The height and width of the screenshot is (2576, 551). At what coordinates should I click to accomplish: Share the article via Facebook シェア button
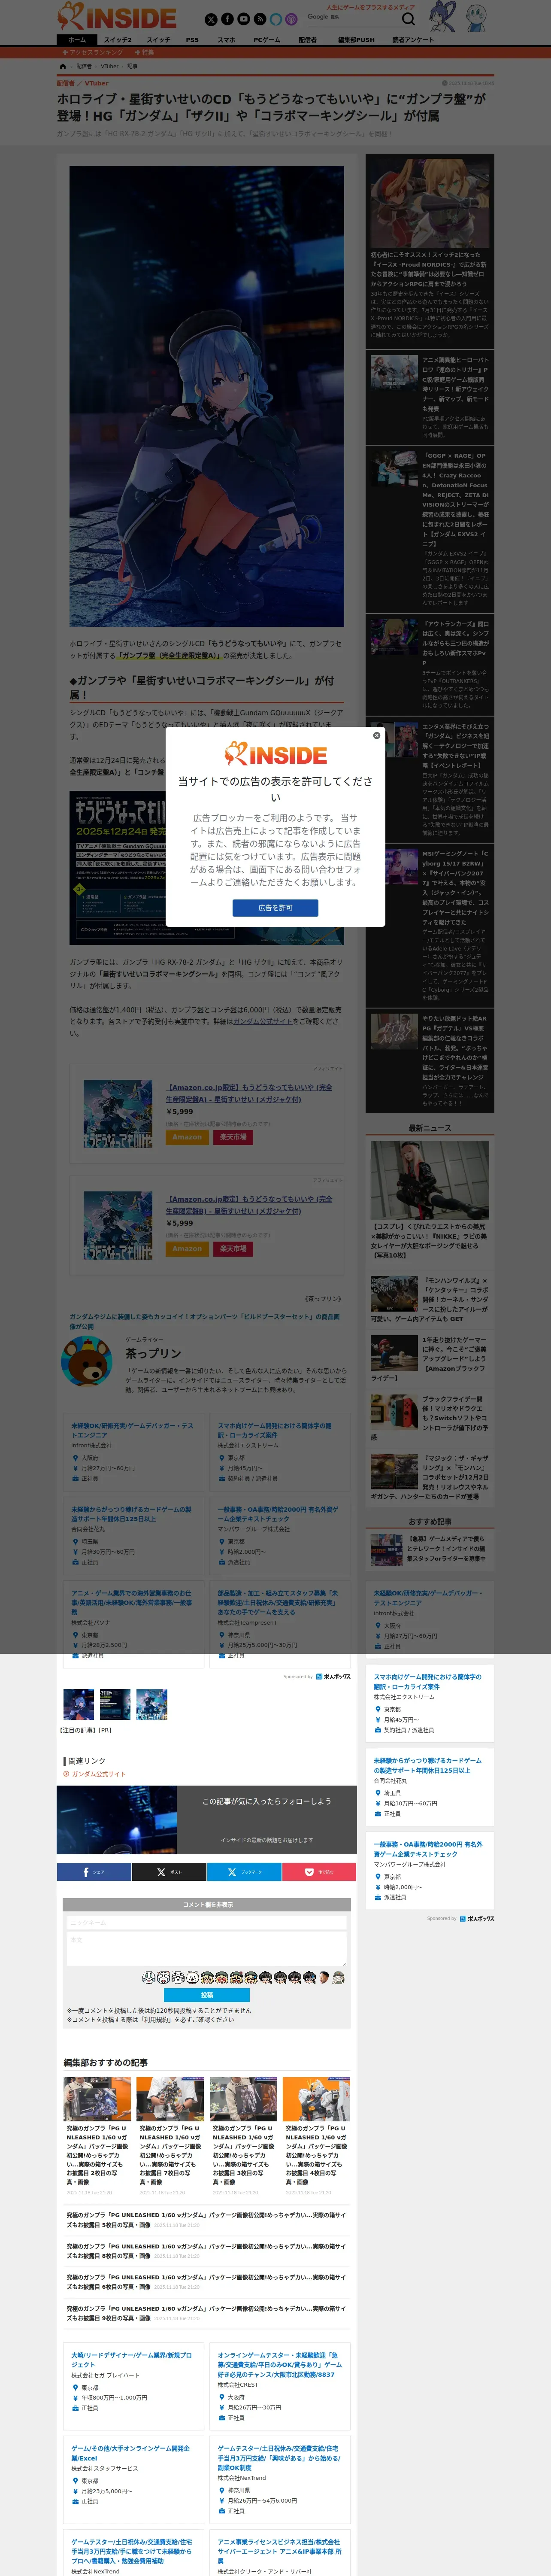tap(94, 1872)
